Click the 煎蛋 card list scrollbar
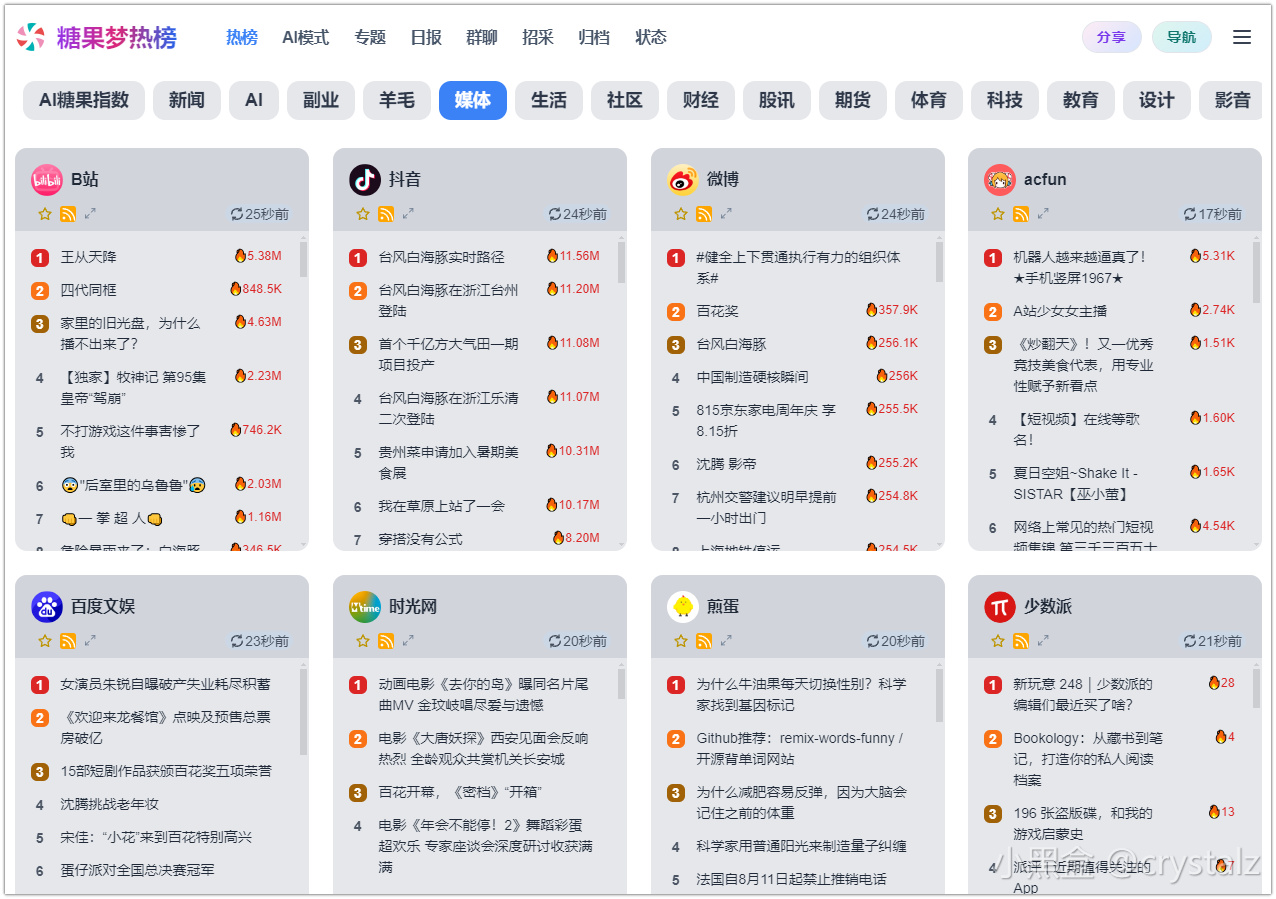 coord(939,695)
